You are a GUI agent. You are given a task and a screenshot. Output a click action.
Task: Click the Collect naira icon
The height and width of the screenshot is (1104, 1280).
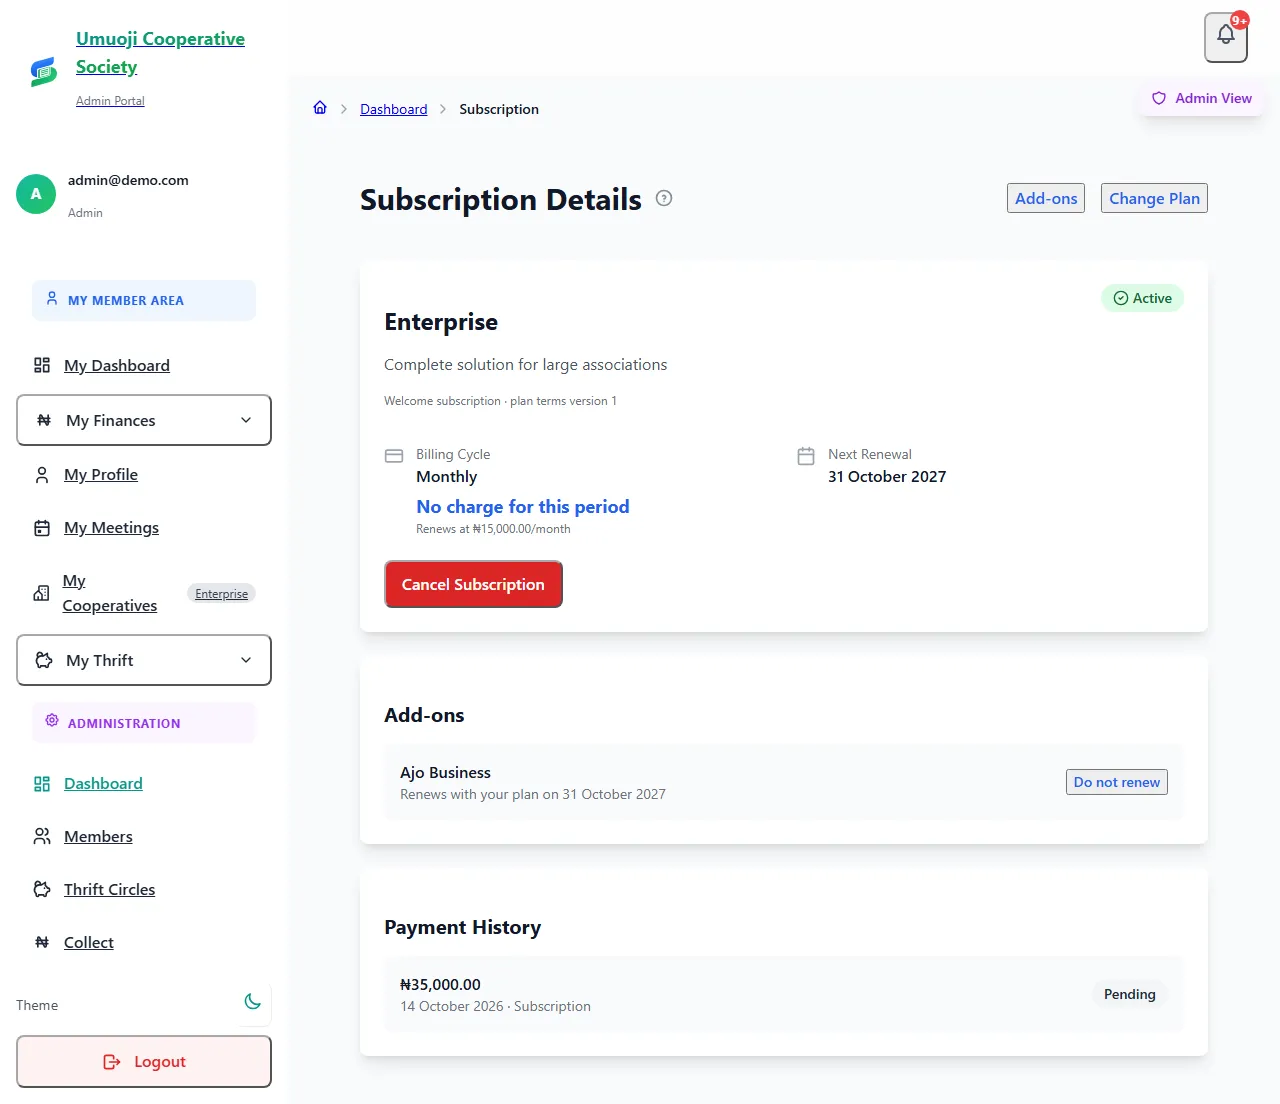(x=42, y=942)
